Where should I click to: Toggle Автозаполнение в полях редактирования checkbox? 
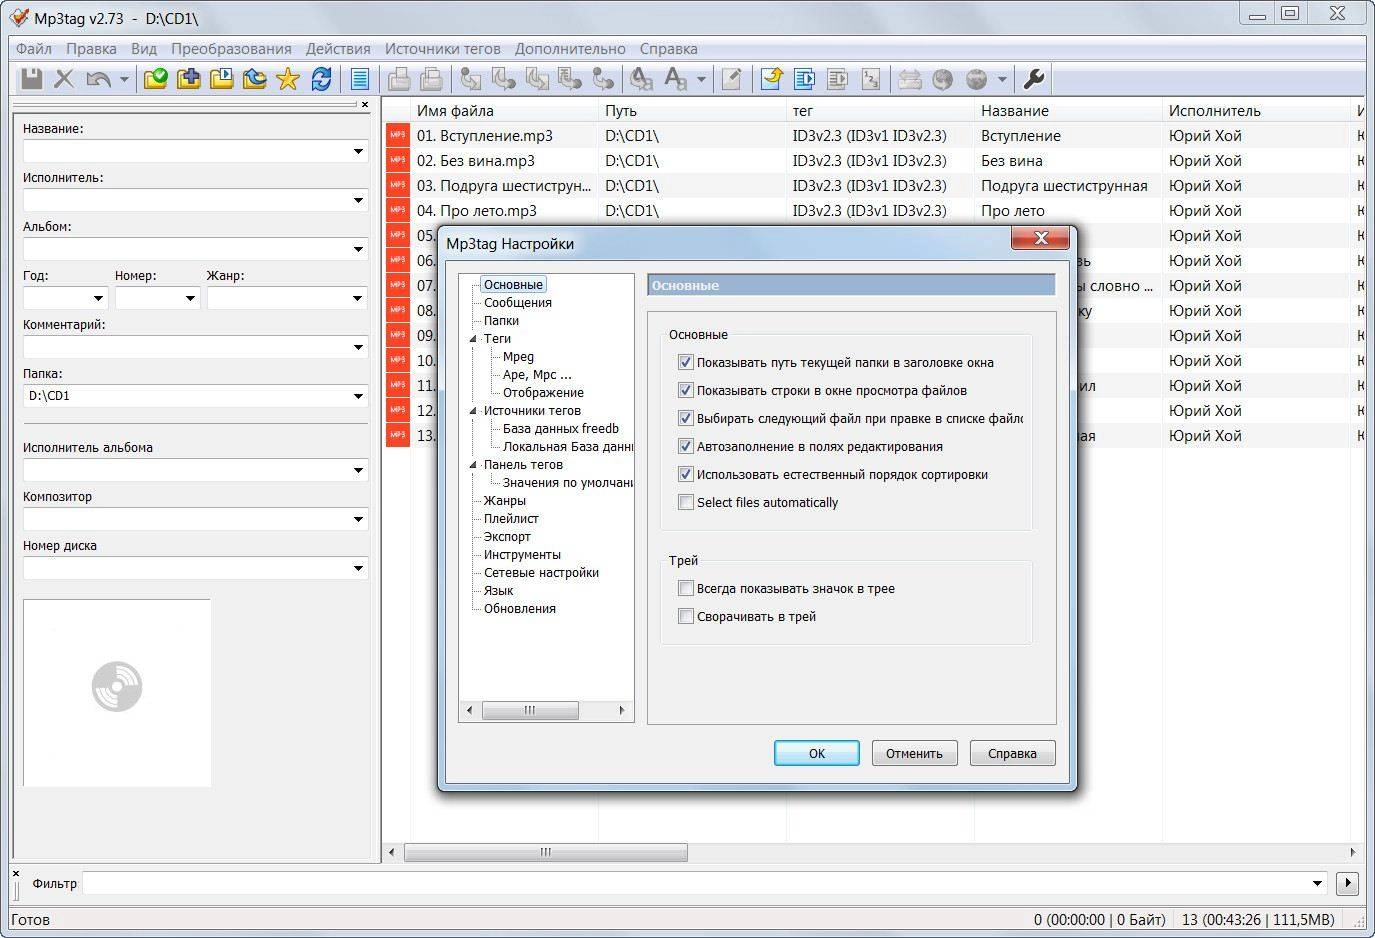click(x=686, y=447)
